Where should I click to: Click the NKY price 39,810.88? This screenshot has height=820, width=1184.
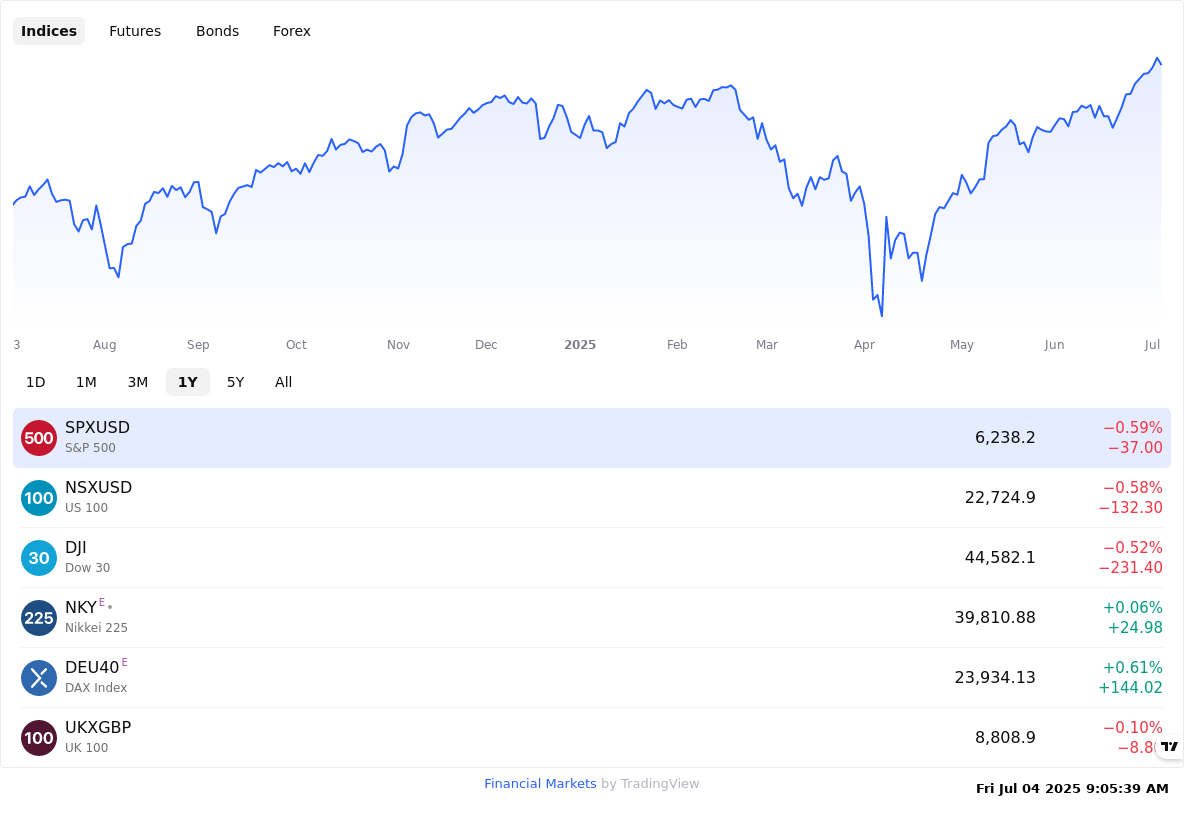pyautogui.click(x=995, y=618)
